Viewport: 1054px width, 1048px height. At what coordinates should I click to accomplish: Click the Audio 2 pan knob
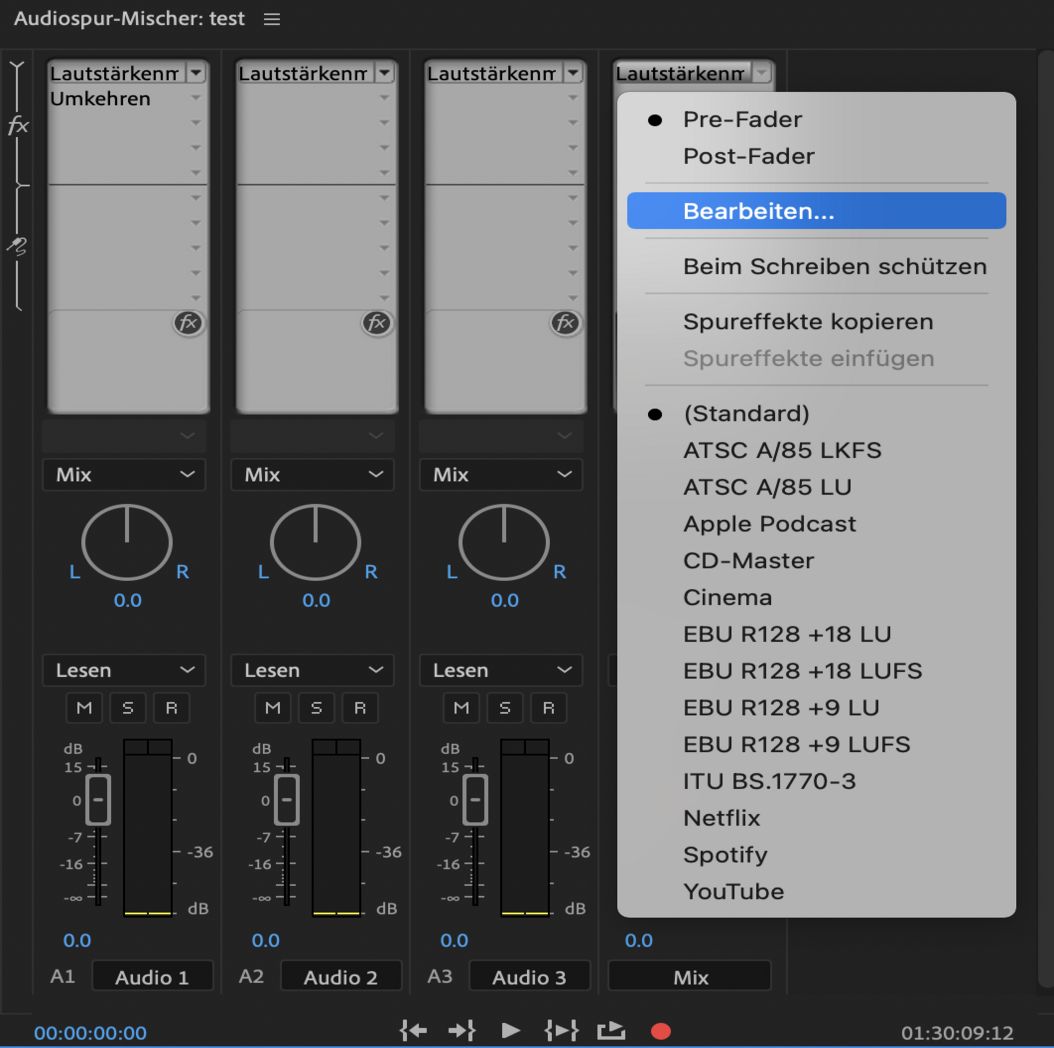[316, 542]
